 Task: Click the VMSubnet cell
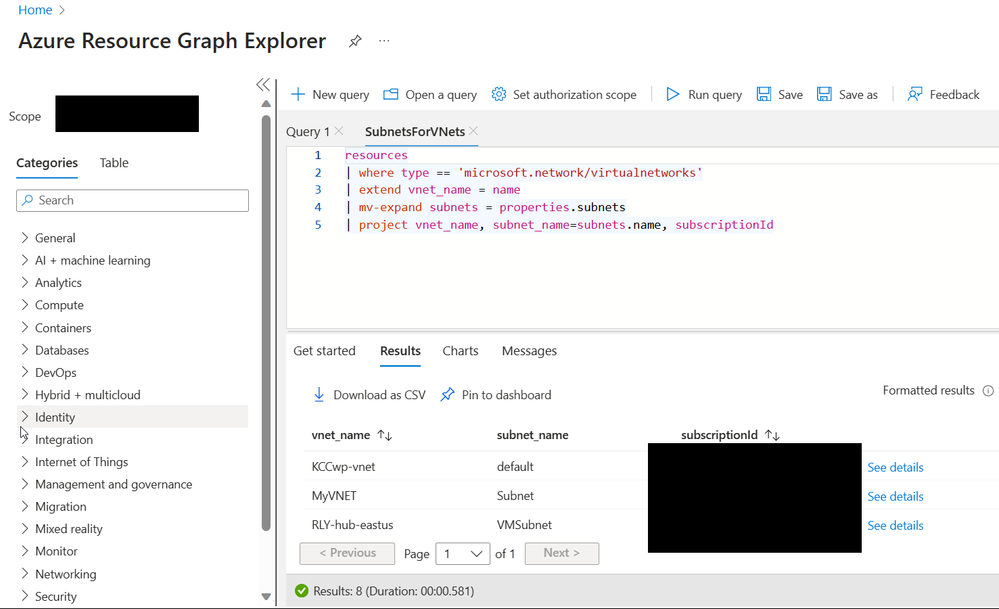click(x=524, y=525)
